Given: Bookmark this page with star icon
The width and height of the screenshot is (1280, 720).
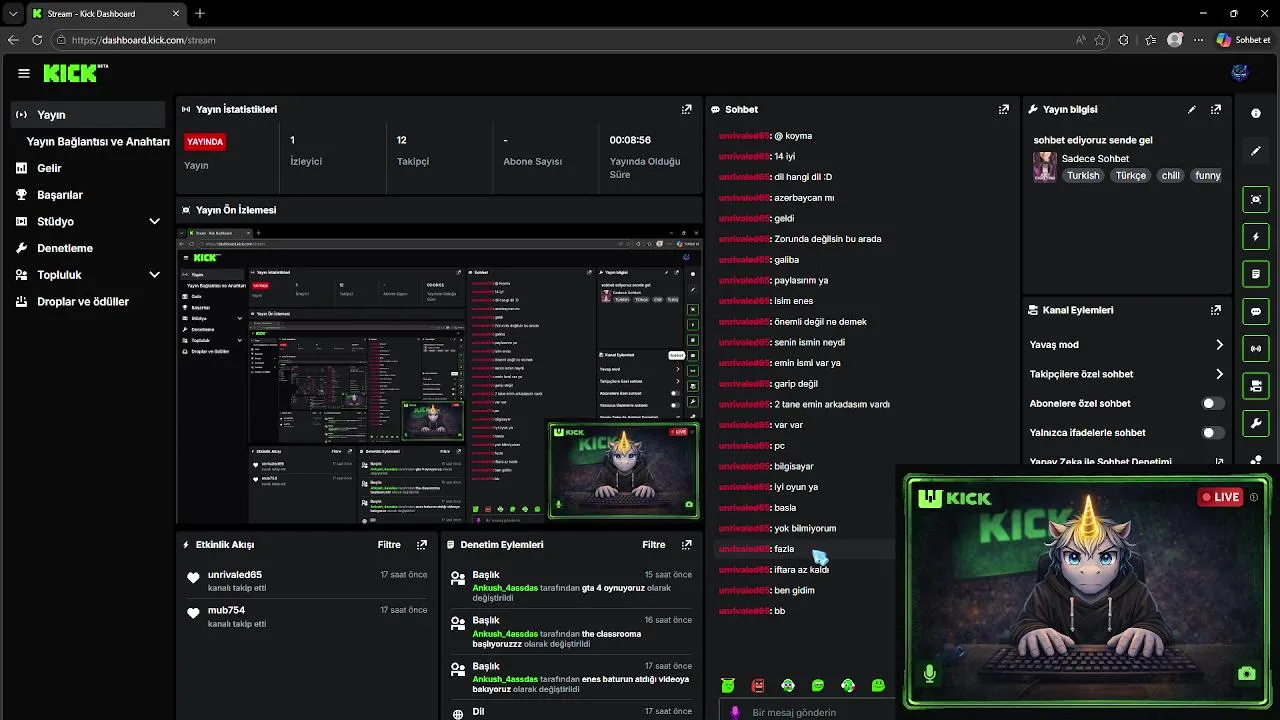Looking at the screenshot, I should (x=1100, y=40).
